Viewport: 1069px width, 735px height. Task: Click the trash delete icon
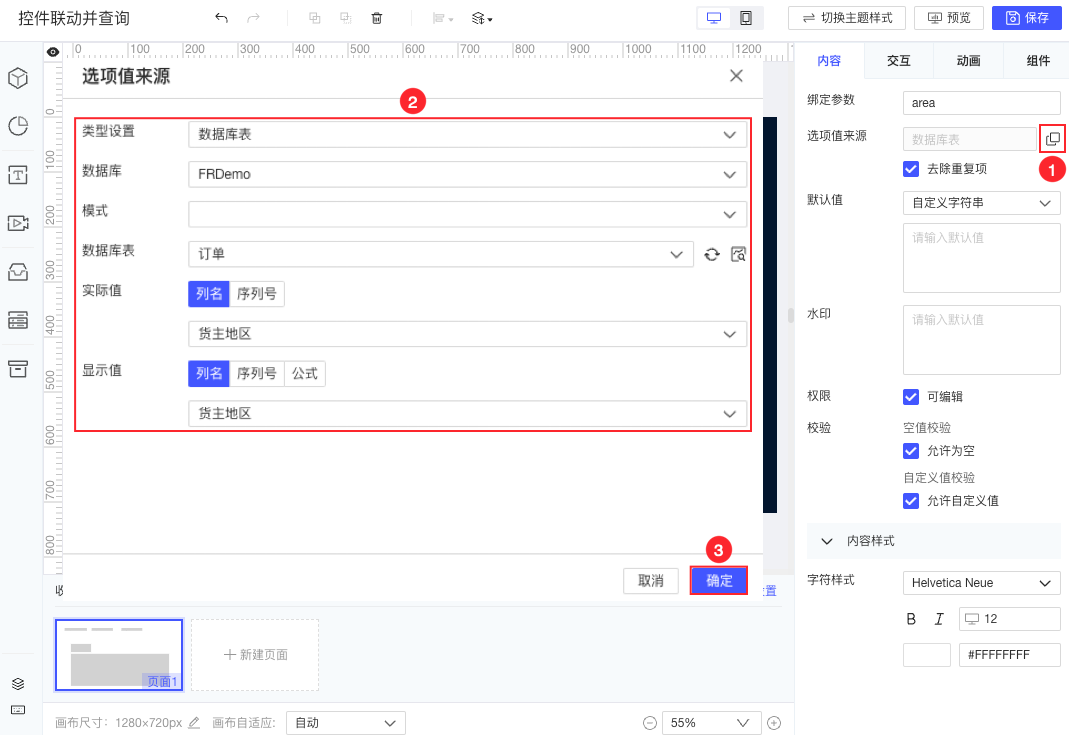coord(376,18)
